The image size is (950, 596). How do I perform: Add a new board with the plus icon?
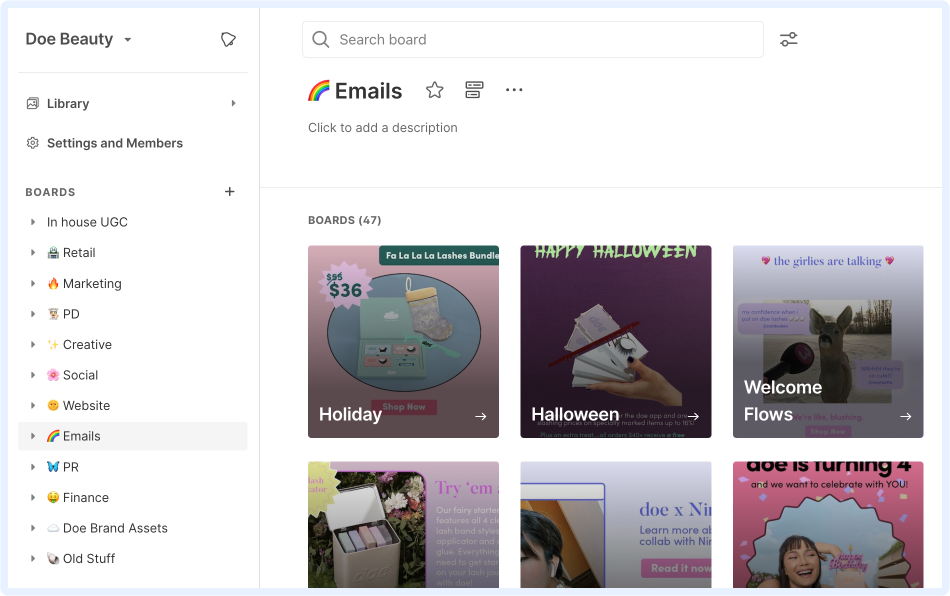[230, 191]
